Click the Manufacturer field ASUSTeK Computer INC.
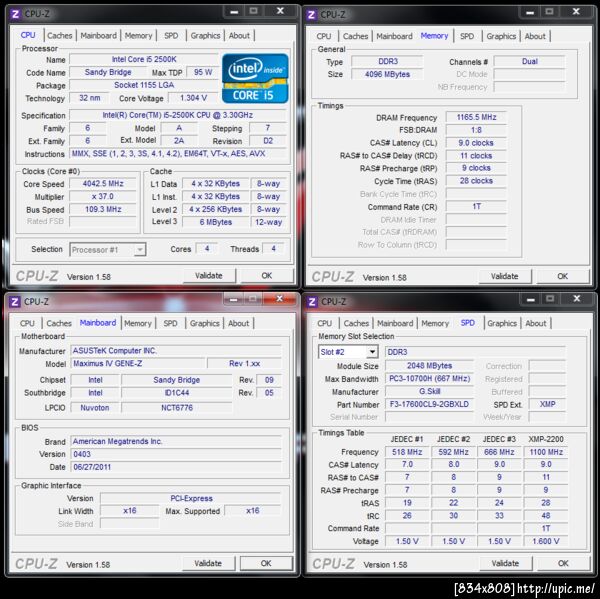 tap(176, 351)
